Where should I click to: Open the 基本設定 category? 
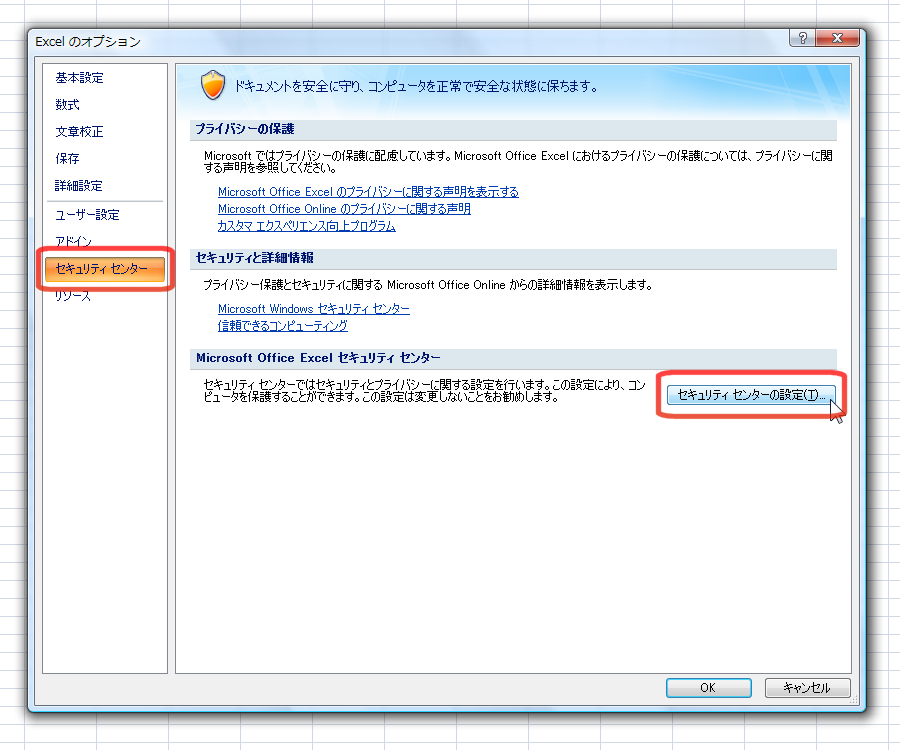[79, 78]
